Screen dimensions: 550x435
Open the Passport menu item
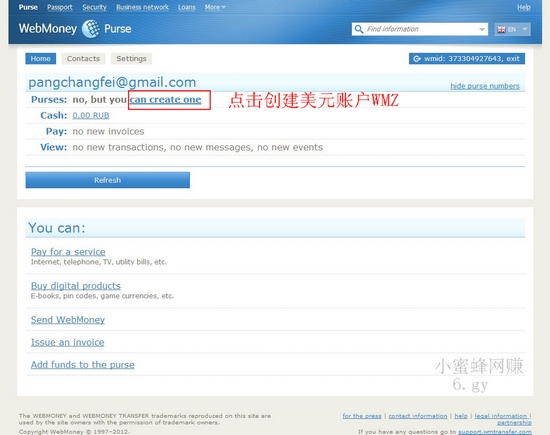60,7
